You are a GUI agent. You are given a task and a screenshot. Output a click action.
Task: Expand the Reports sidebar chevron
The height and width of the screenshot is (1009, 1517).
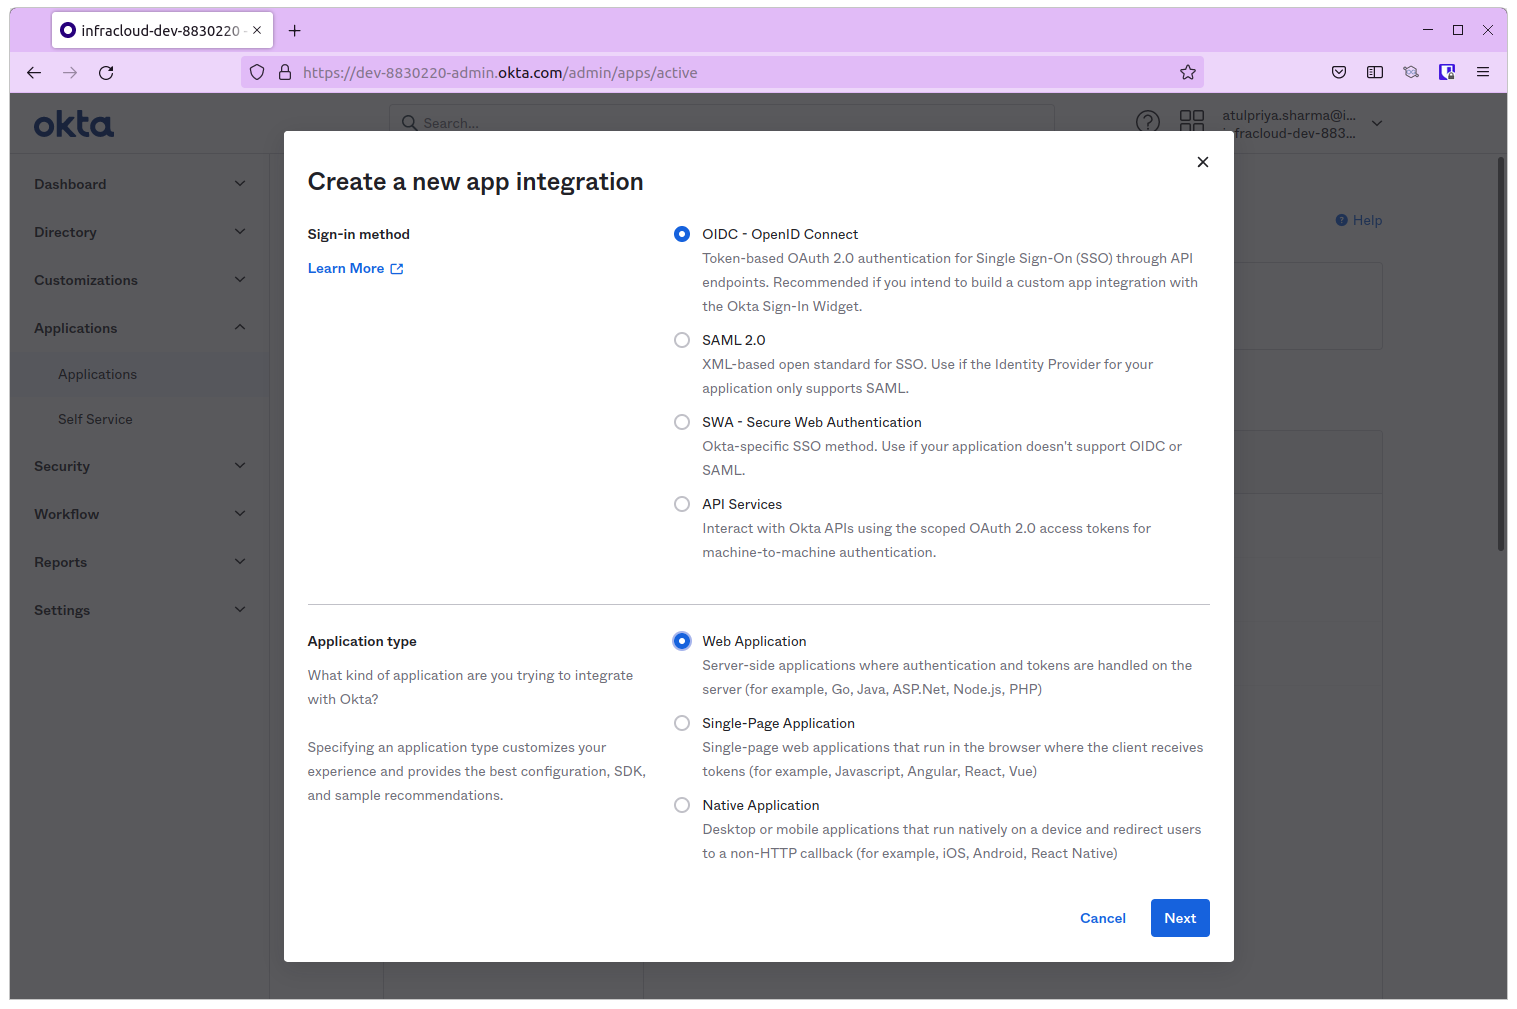coord(240,561)
